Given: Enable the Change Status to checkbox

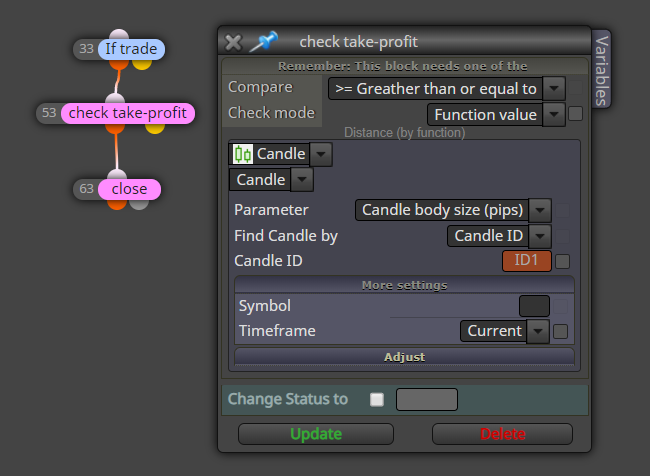Looking at the screenshot, I should point(377,399).
